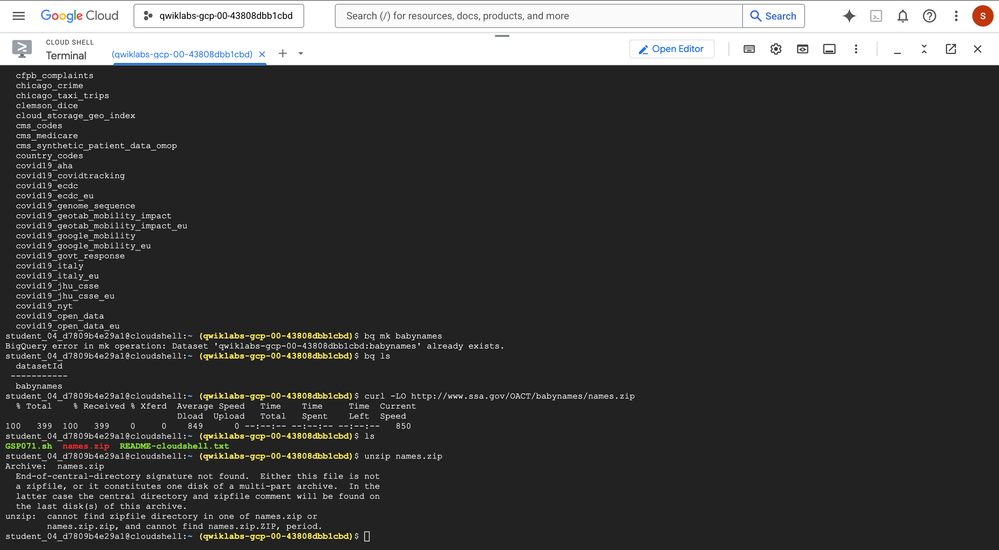Open session information layout icon

pos(829,49)
